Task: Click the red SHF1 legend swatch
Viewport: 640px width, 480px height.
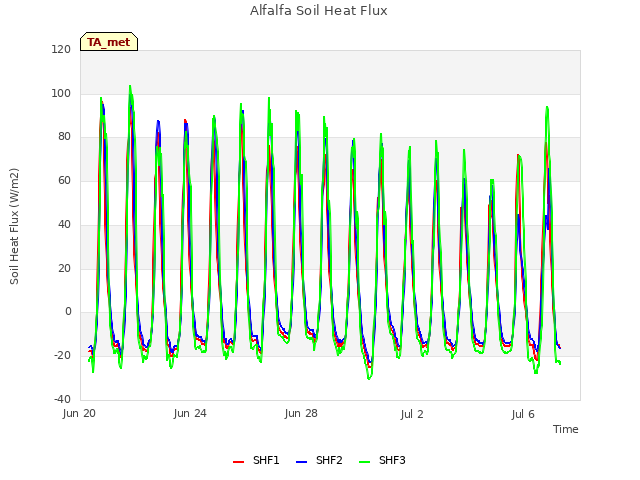Action: pos(238,462)
